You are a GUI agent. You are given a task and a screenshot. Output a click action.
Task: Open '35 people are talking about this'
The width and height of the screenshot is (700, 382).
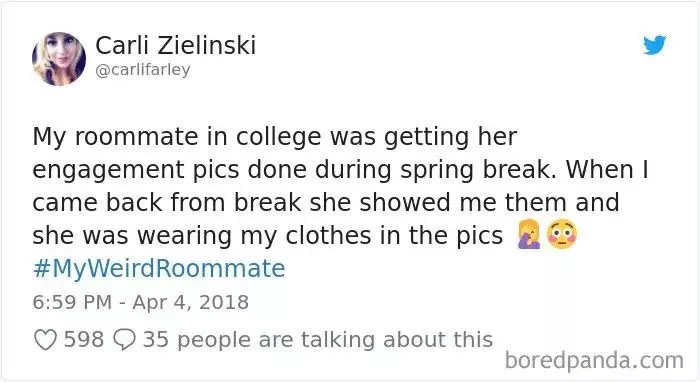coord(318,340)
